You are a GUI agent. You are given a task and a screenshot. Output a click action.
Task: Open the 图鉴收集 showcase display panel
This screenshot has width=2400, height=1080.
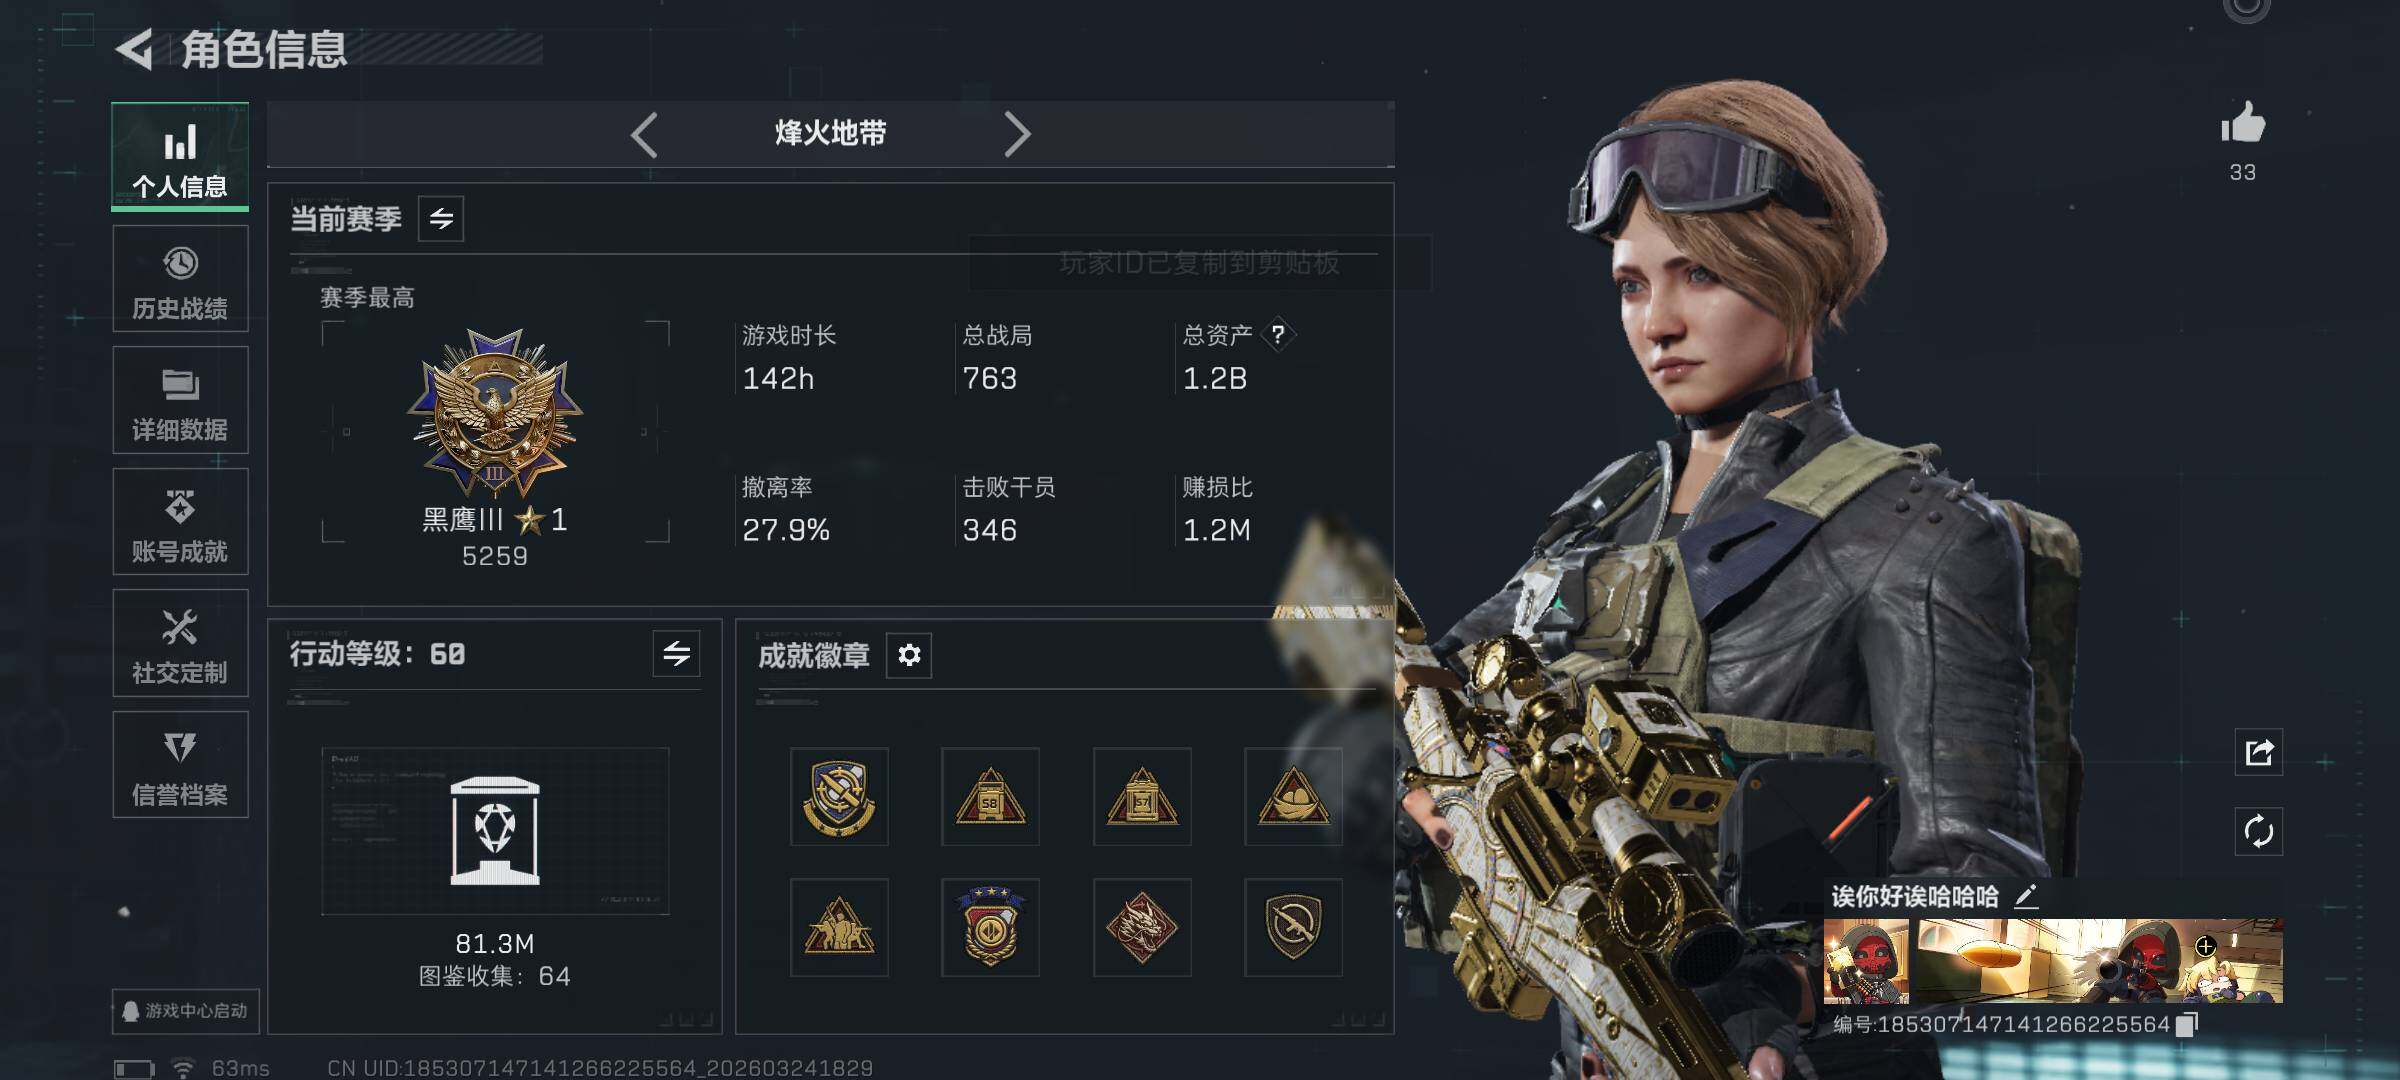tap(495, 831)
